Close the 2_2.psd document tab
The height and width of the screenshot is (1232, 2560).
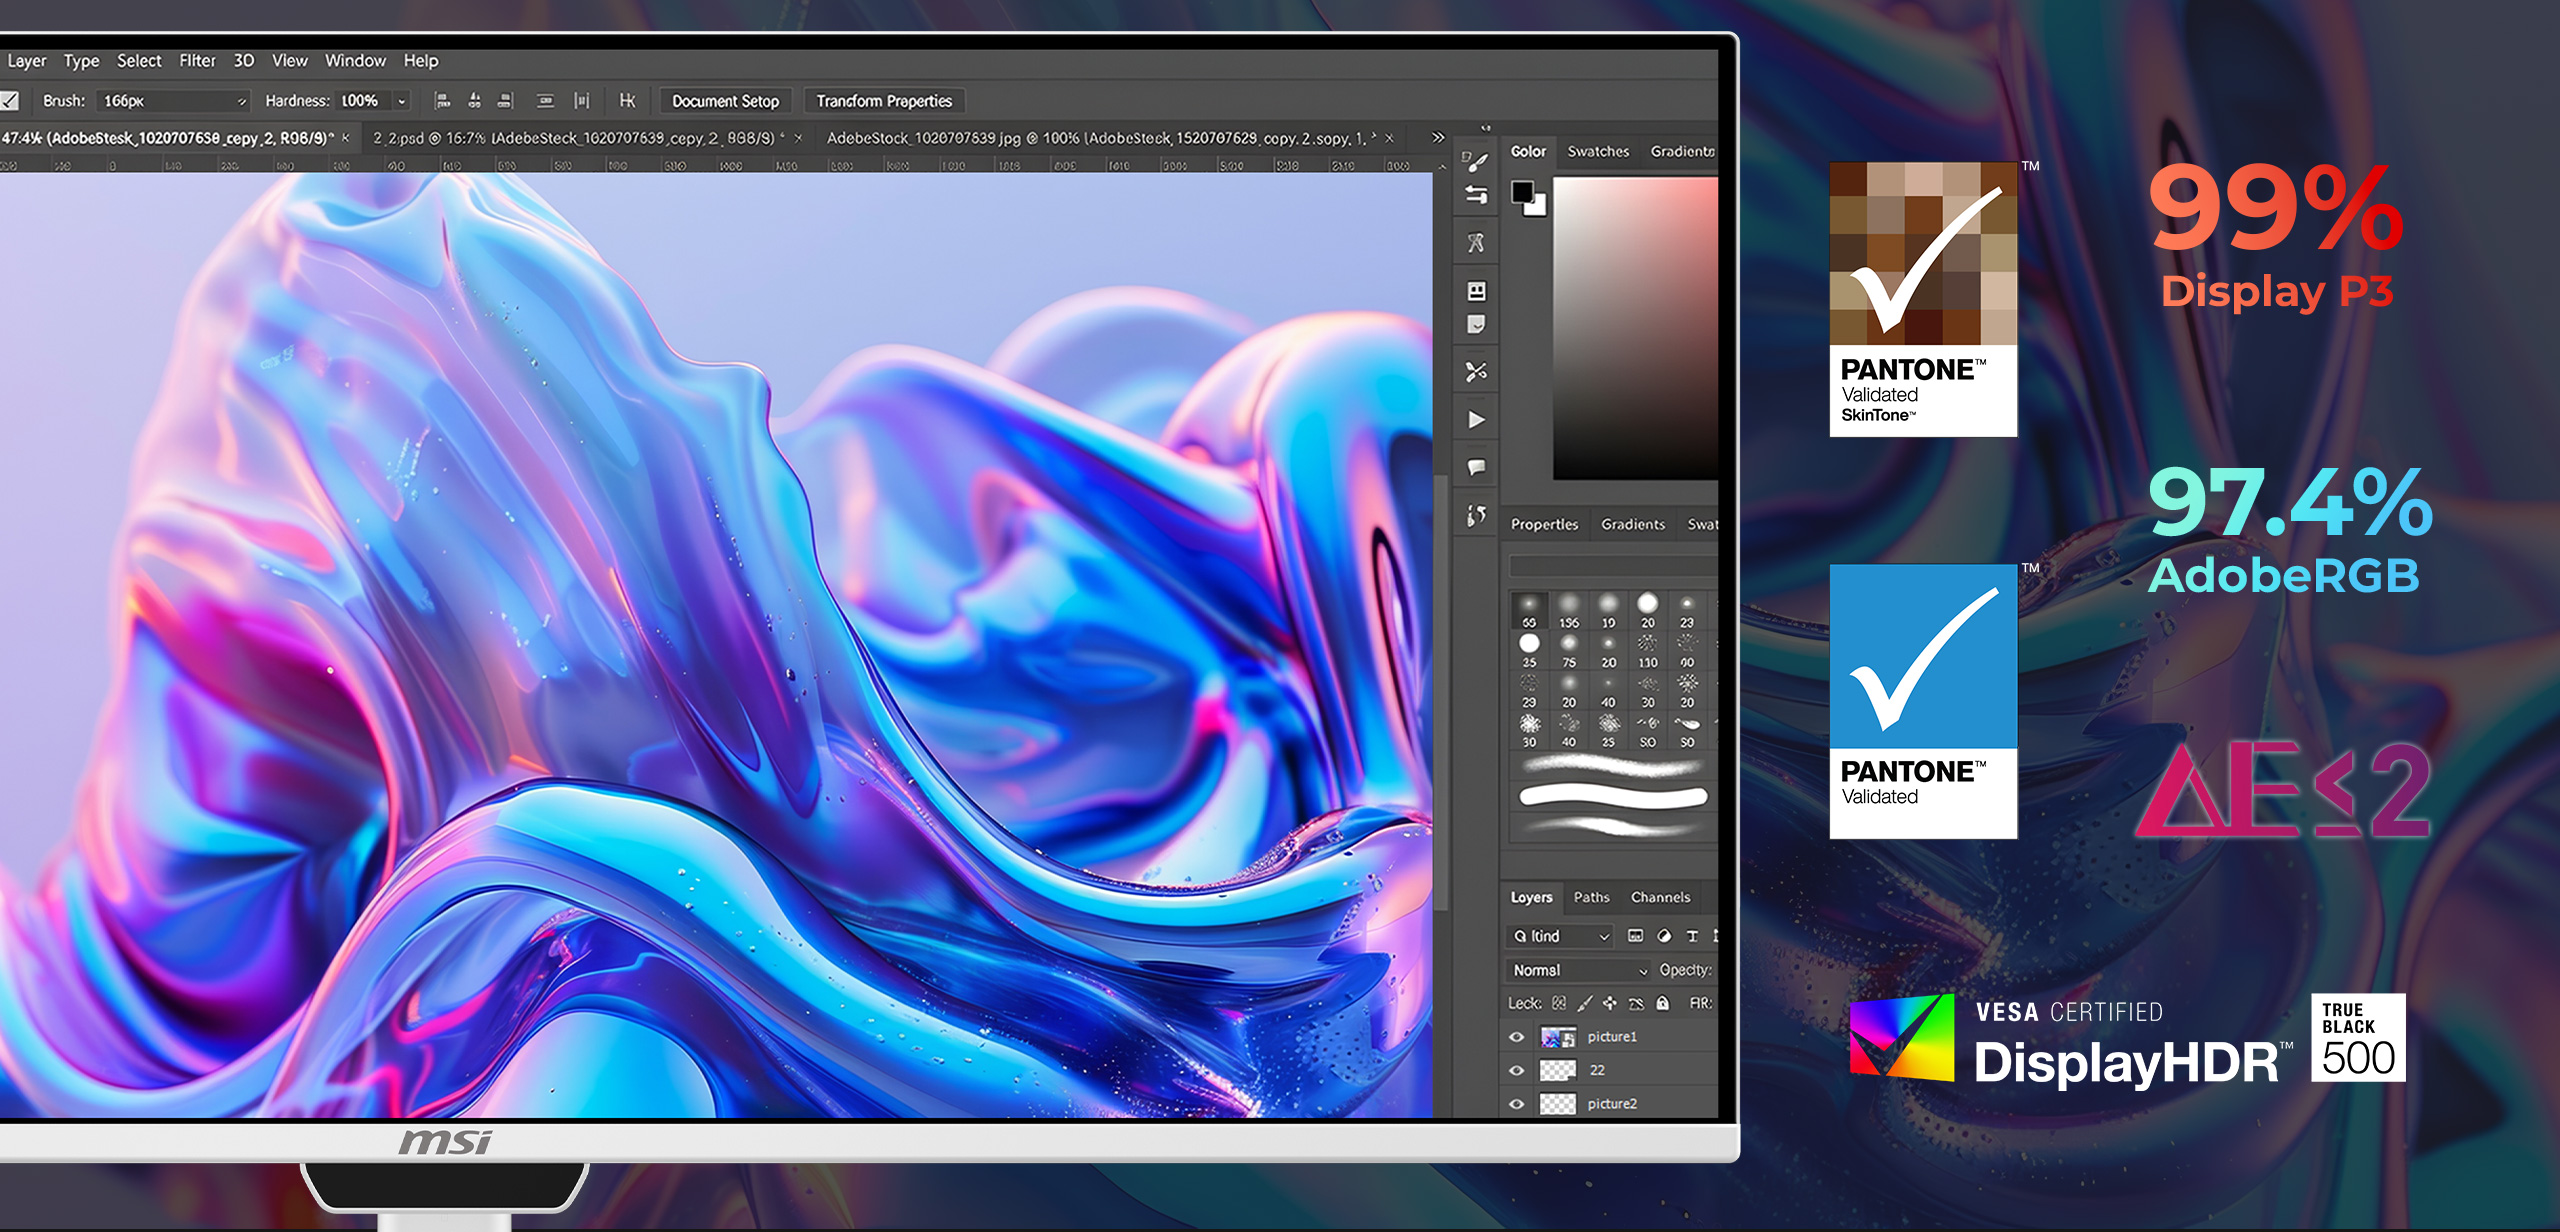(798, 138)
